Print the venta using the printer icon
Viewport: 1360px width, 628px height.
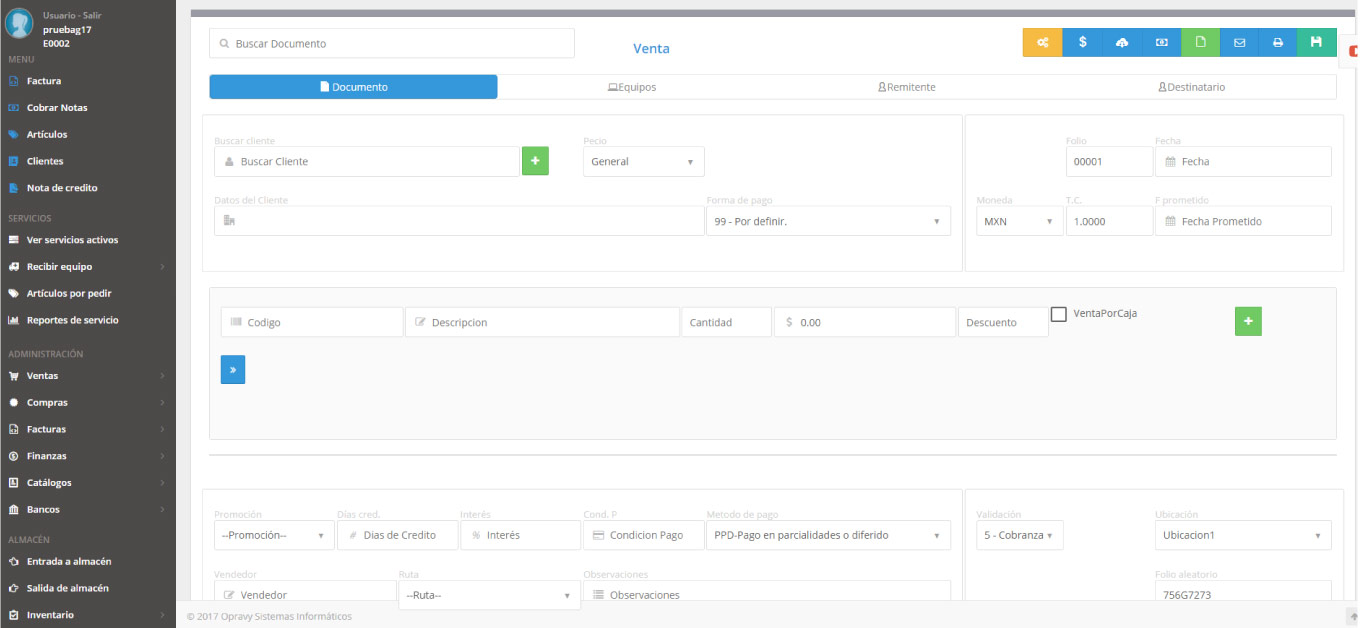1278,42
